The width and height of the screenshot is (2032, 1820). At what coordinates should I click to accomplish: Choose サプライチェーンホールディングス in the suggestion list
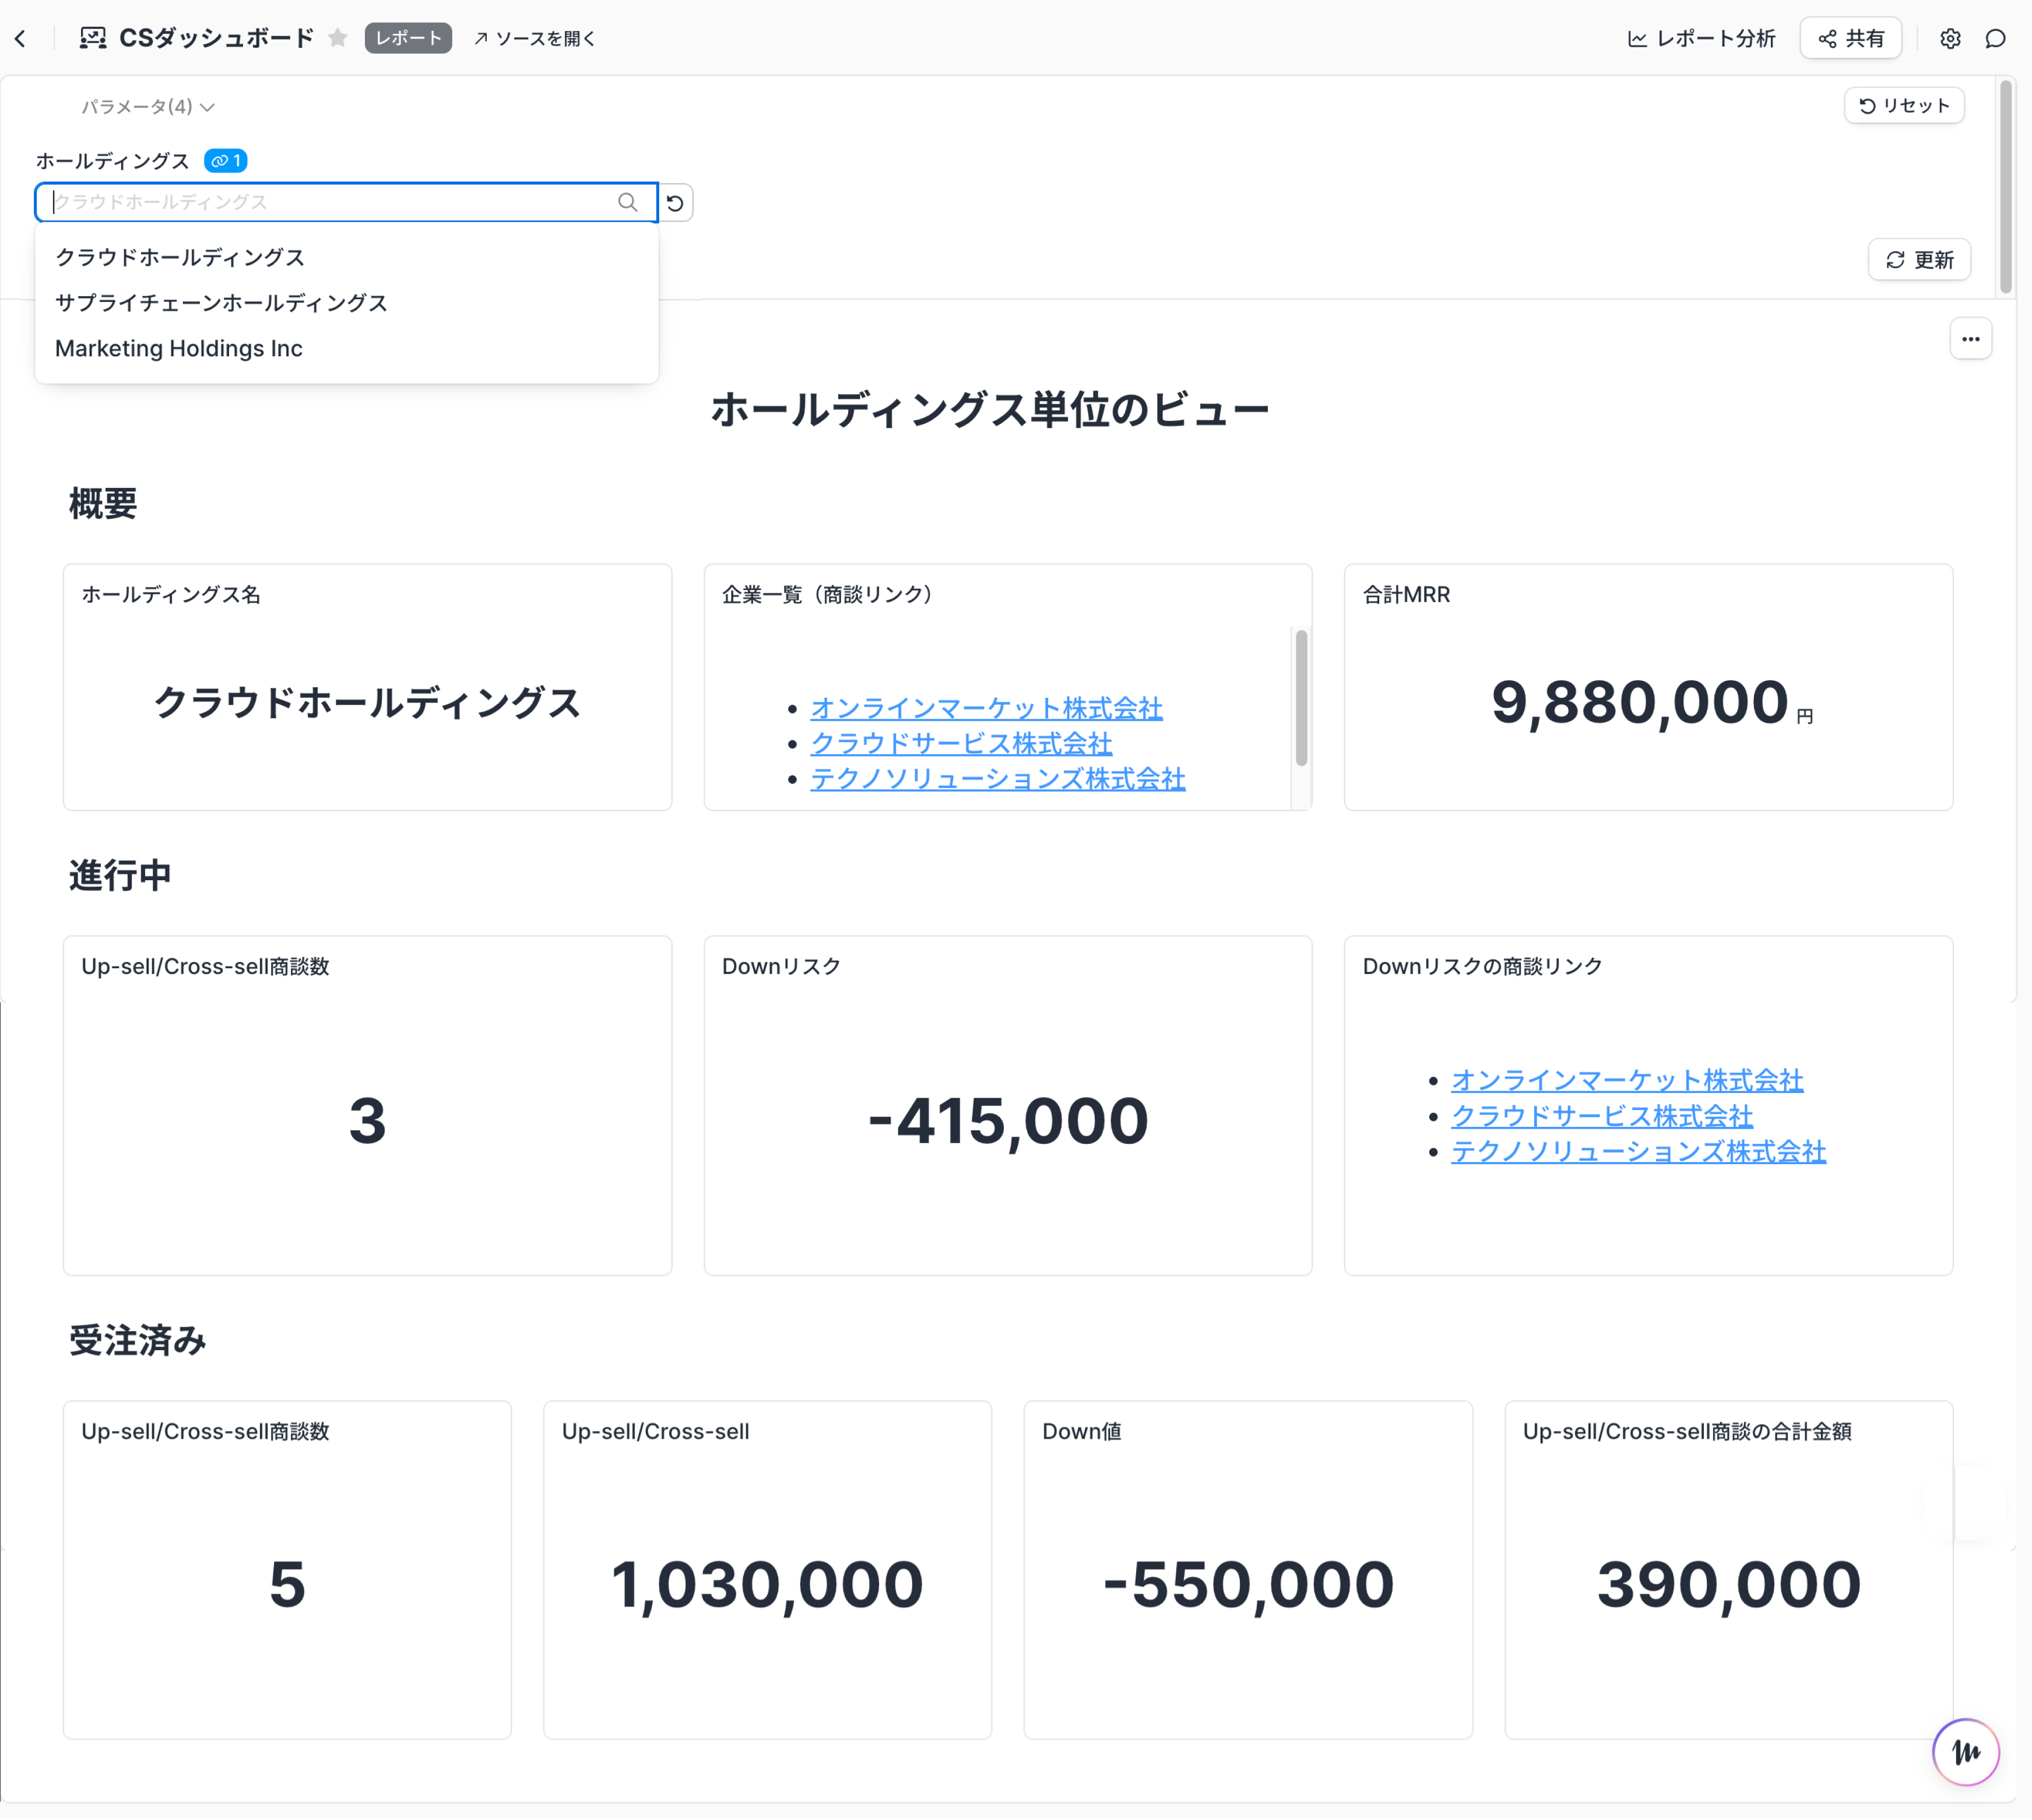point(221,303)
